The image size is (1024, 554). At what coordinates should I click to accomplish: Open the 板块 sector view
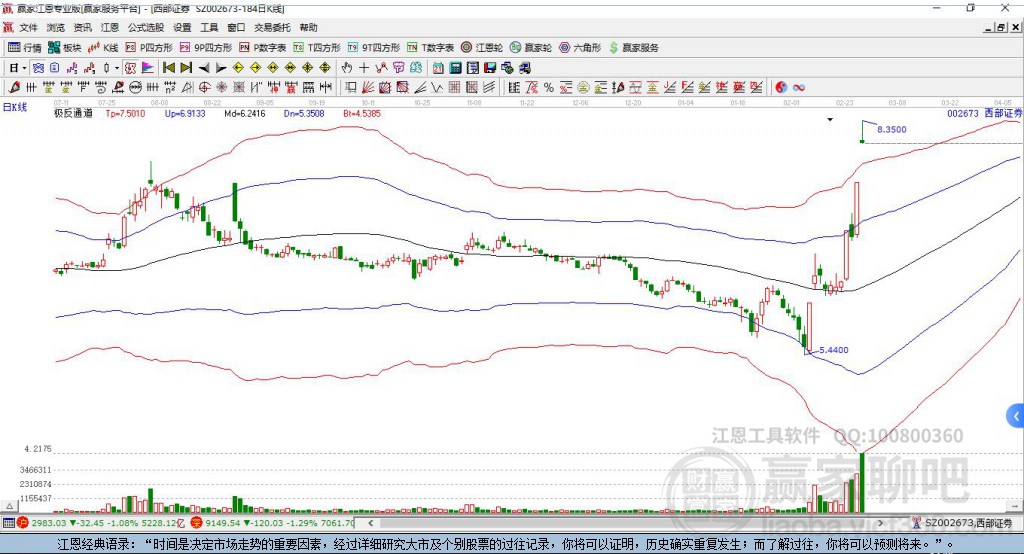click(65, 48)
